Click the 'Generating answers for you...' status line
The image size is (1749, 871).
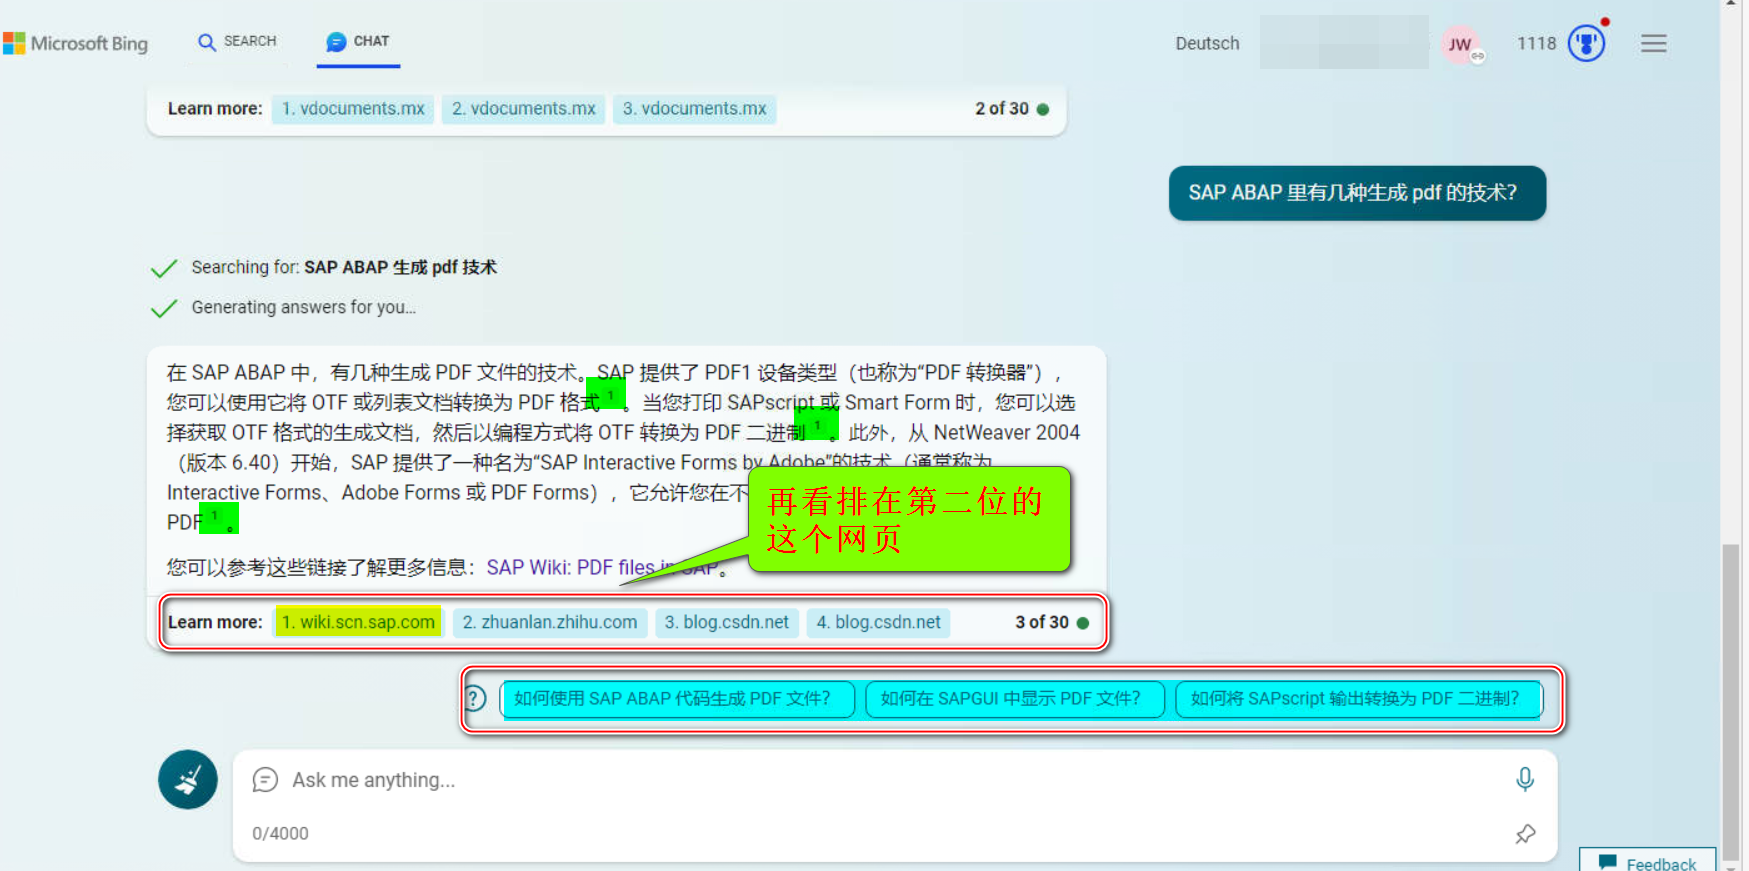pos(304,307)
